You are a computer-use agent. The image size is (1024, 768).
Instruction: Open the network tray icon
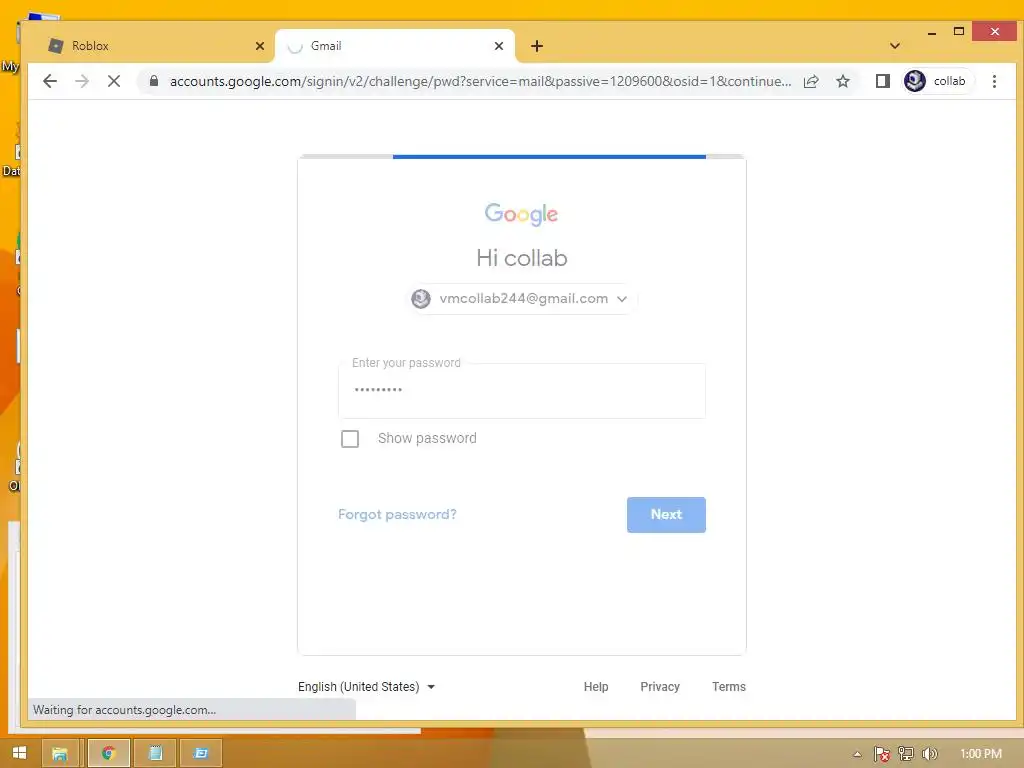[905, 754]
